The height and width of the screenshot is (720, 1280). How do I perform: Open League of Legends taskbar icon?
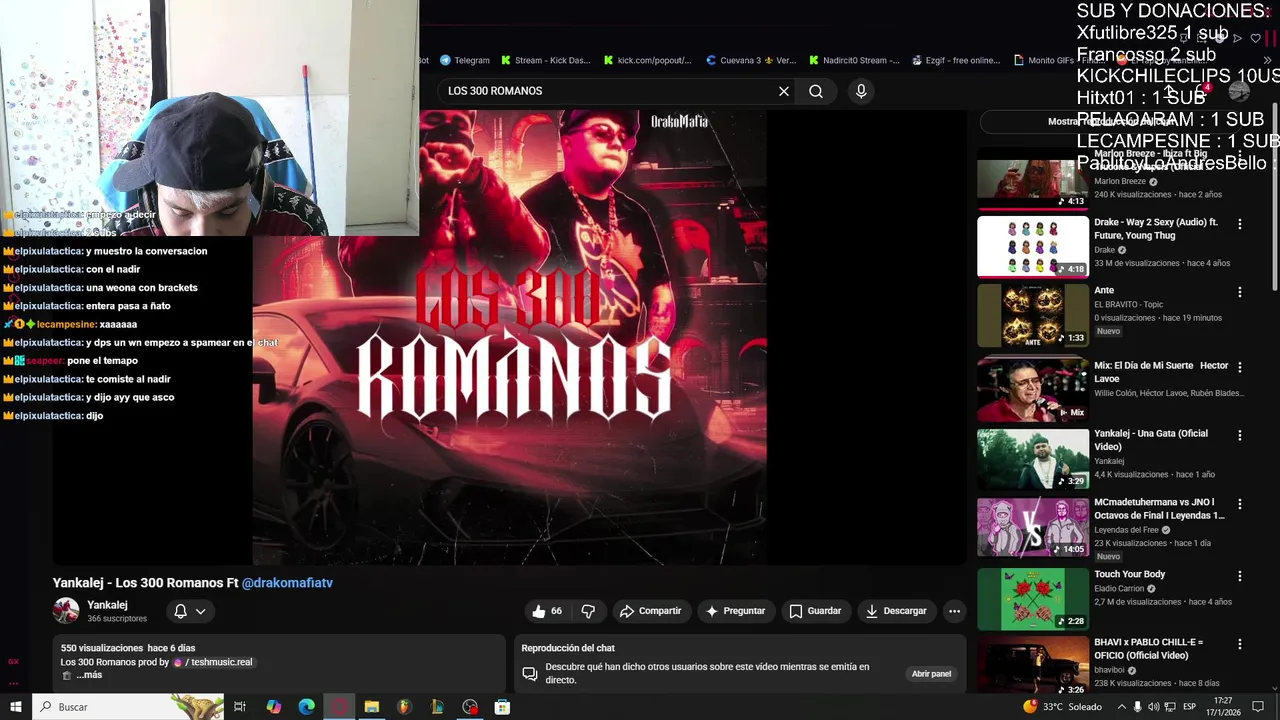(x=437, y=707)
